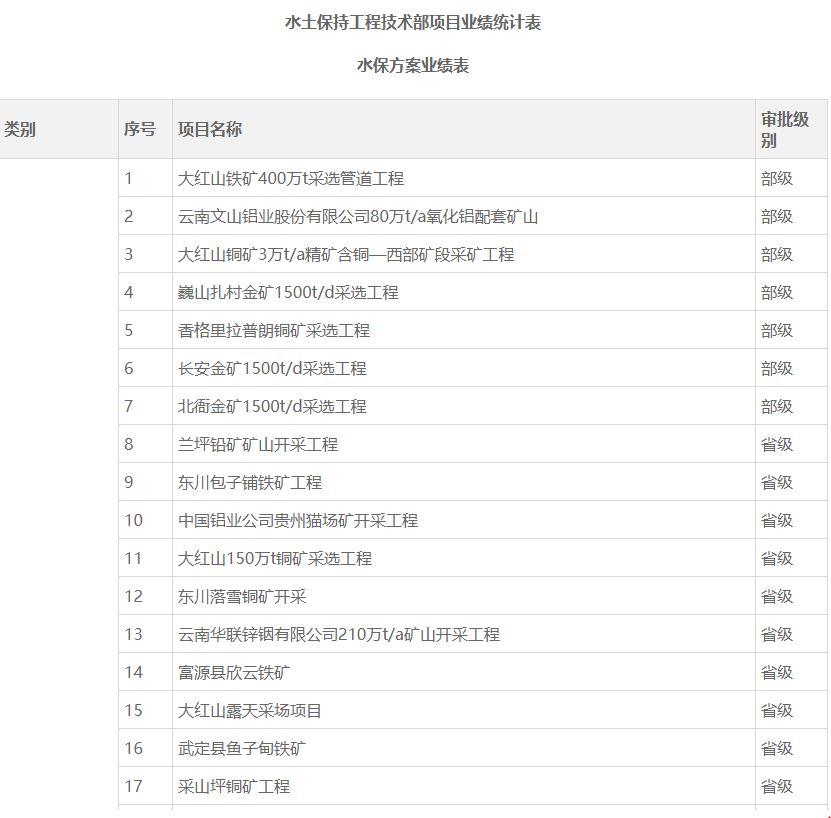Screen dimensions: 831x818
Task: Click the 云南华联锌铟有限公司210万t/a矿山开采工程 row
Action: tap(339, 635)
